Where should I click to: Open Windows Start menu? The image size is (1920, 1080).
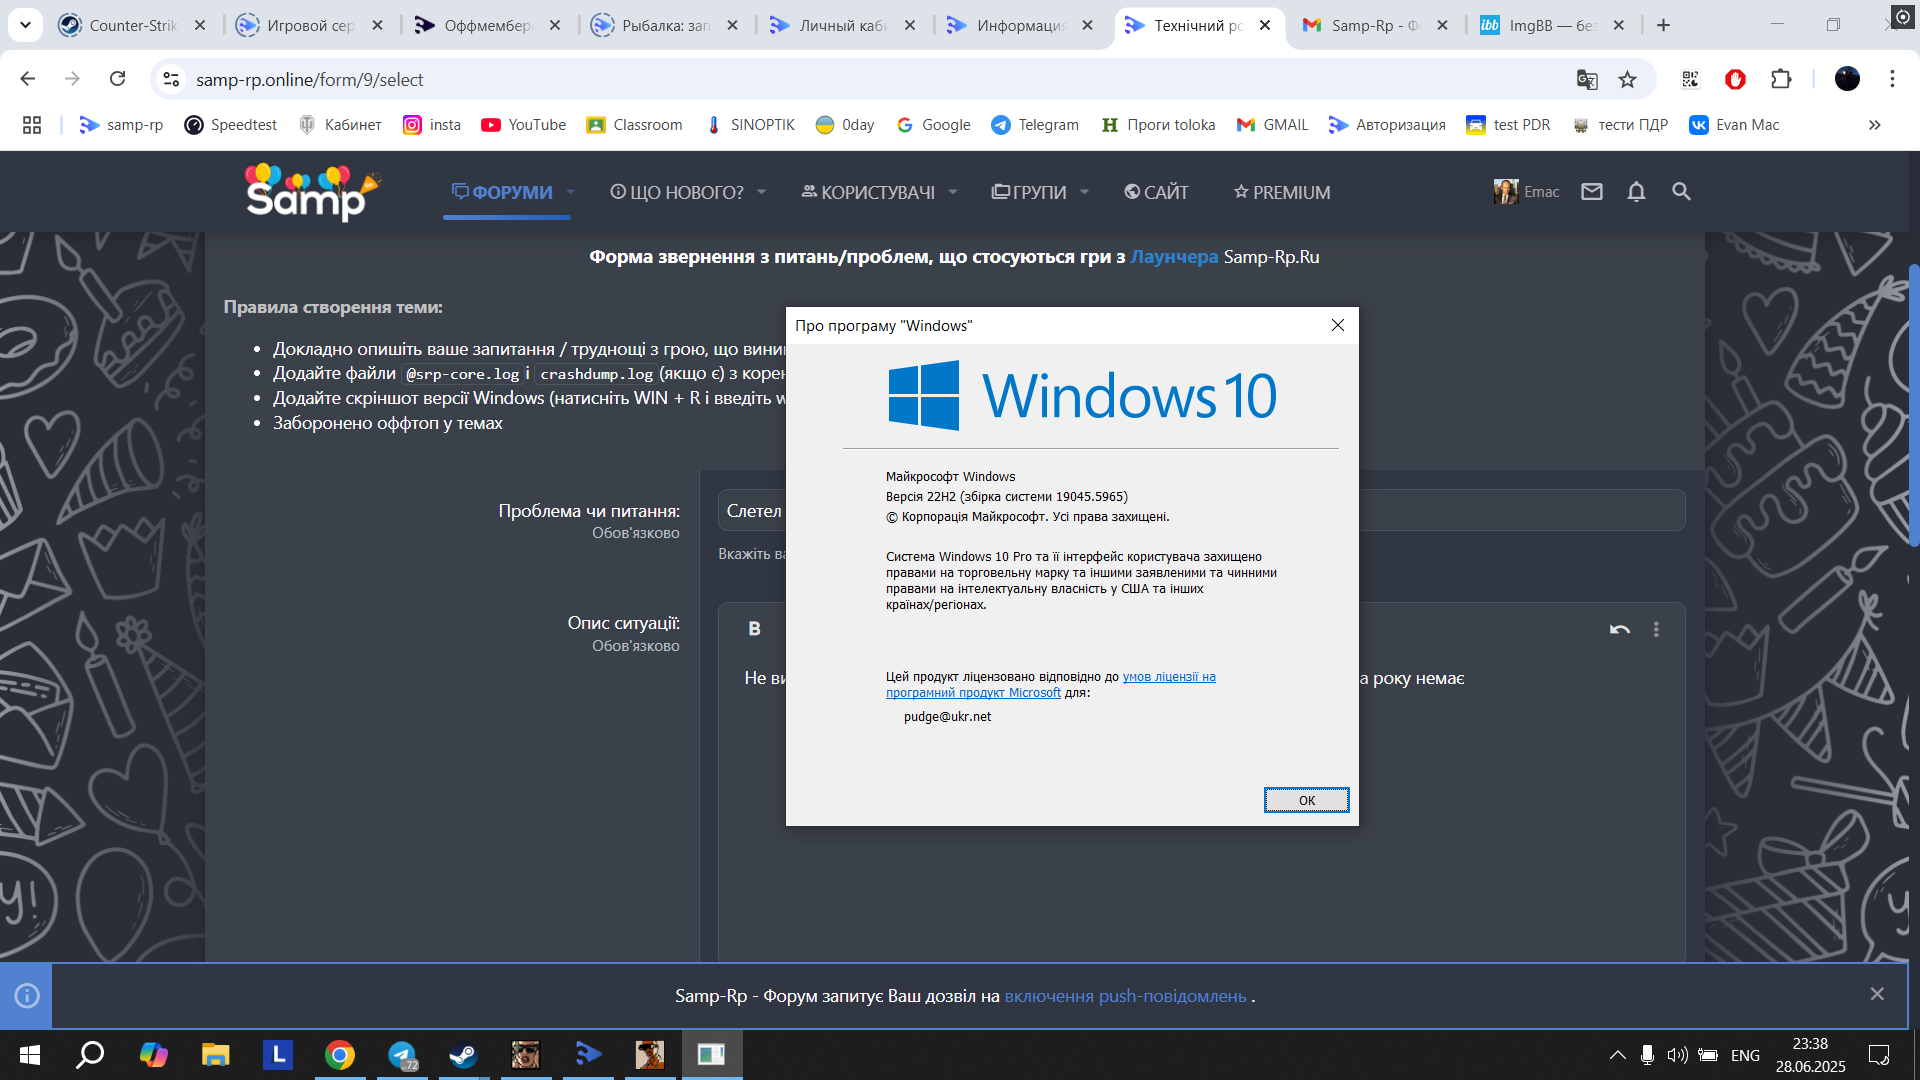[30, 1055]
